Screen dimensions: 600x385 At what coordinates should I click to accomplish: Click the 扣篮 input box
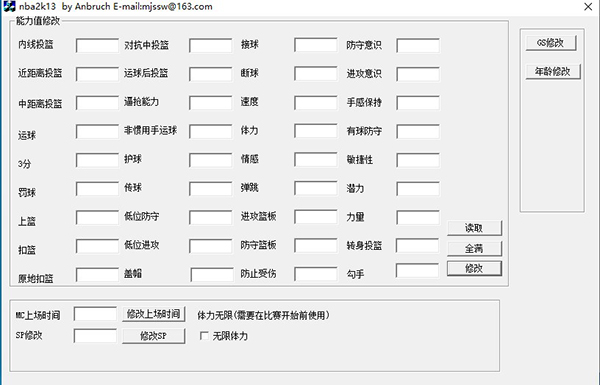[x=97, y=246]
